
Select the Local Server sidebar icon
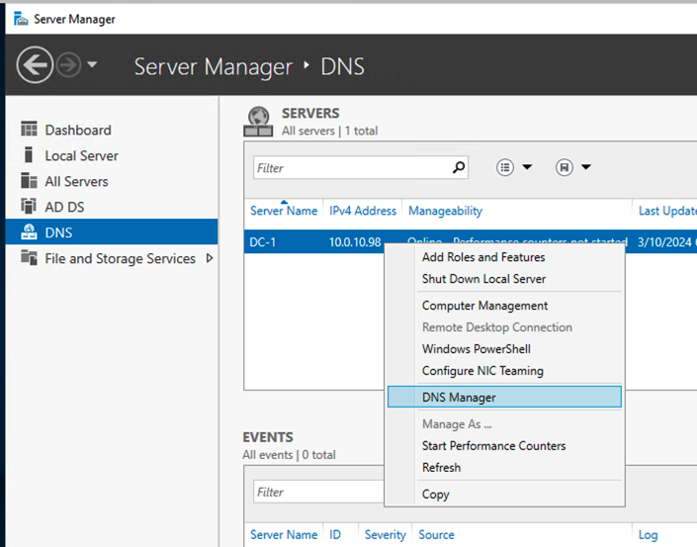tap(28, 156)
